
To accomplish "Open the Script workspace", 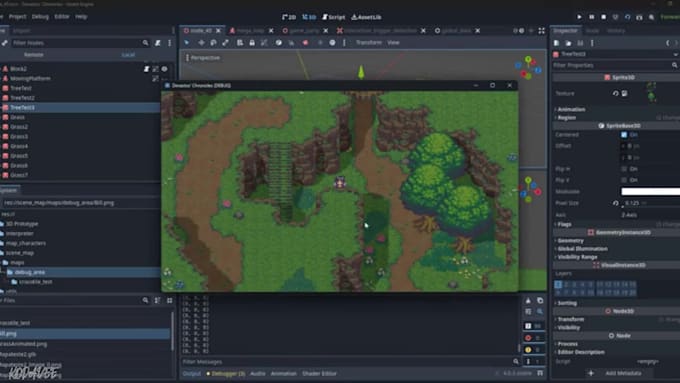I will tap(333, 17).
